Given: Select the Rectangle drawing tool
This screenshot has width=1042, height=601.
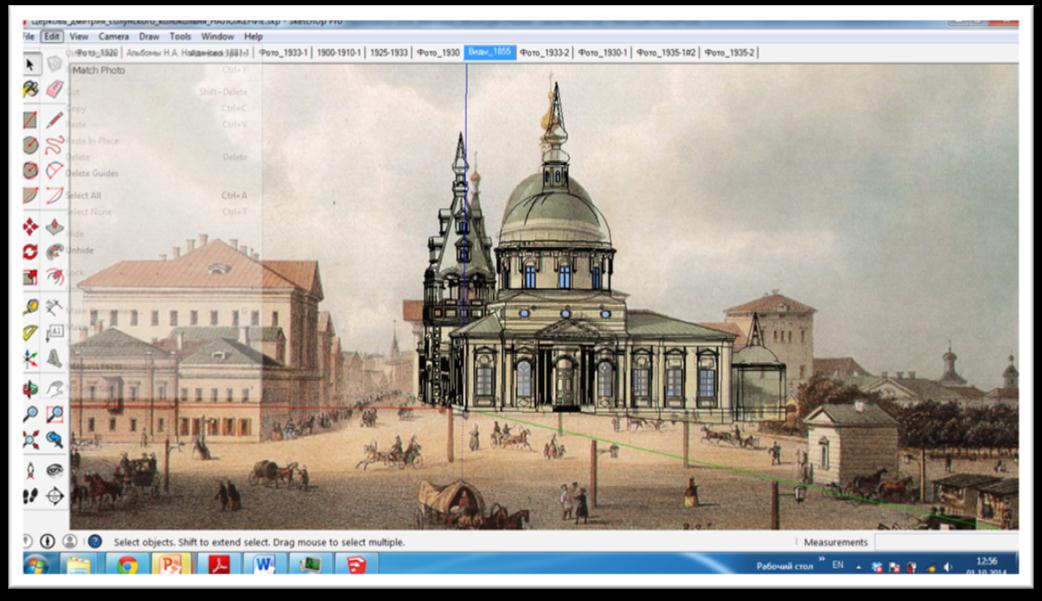Looking at the screenshot, I should point(31,120).
